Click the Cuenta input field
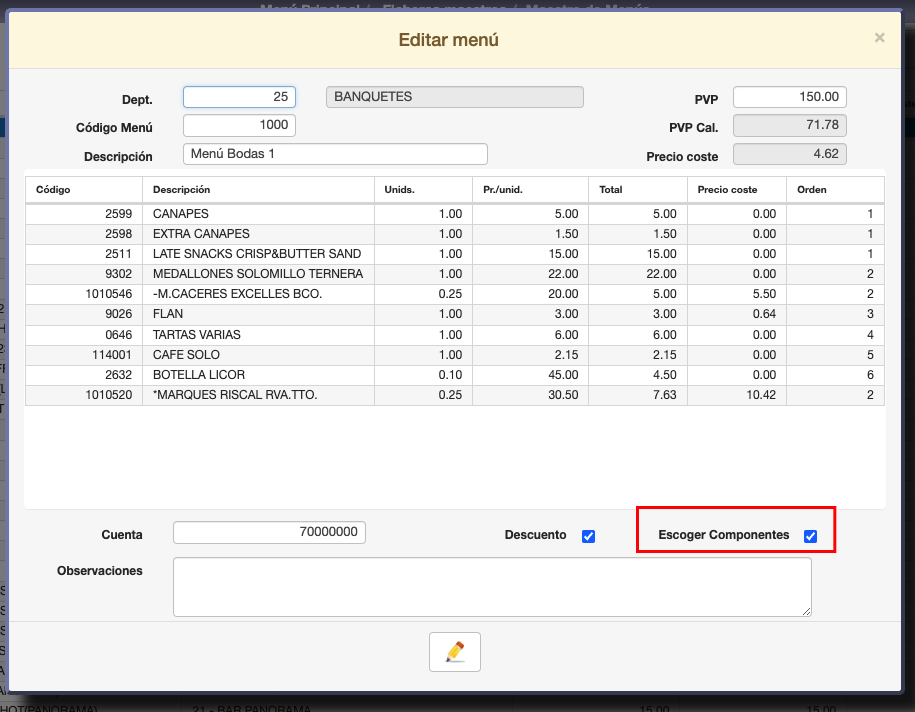 [x=269, y=533]
